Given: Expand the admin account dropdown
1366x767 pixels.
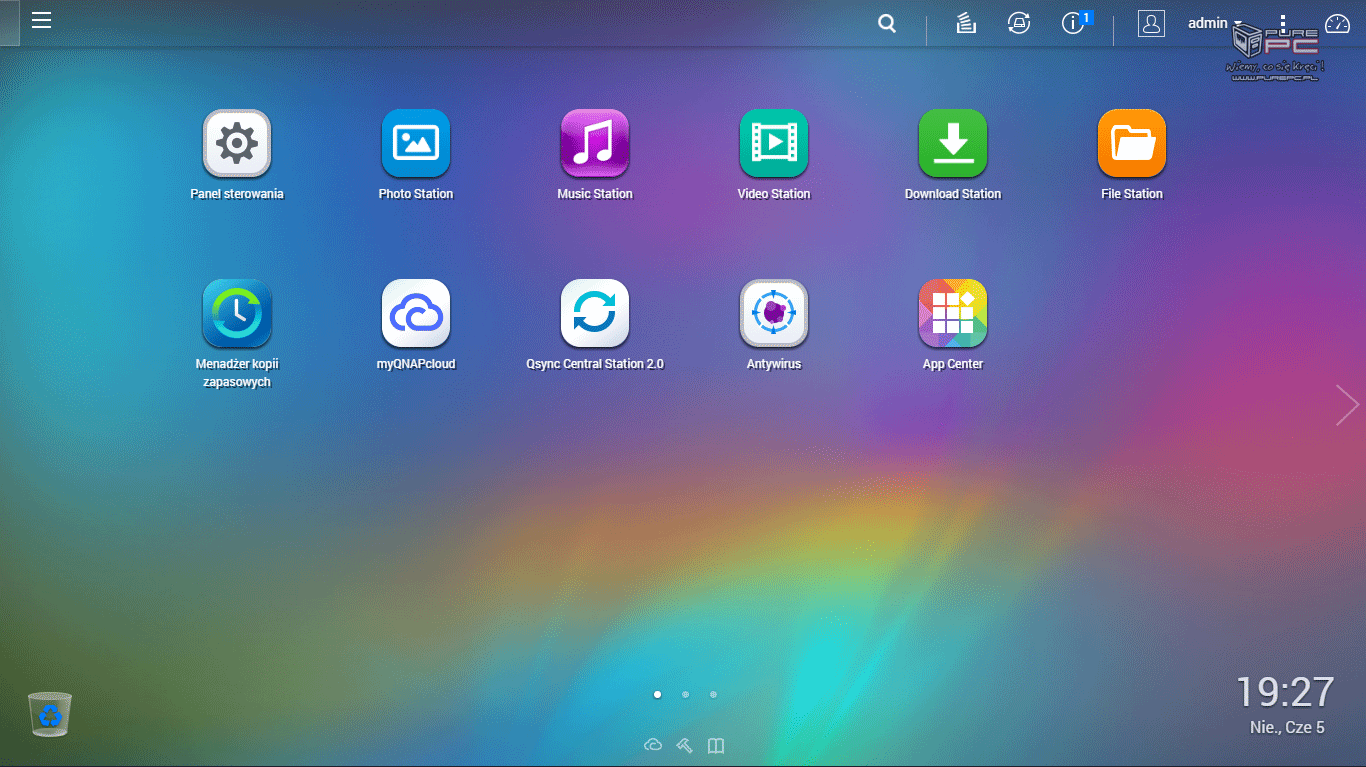Looking at the screenshot, I should tap(1214, 23).
